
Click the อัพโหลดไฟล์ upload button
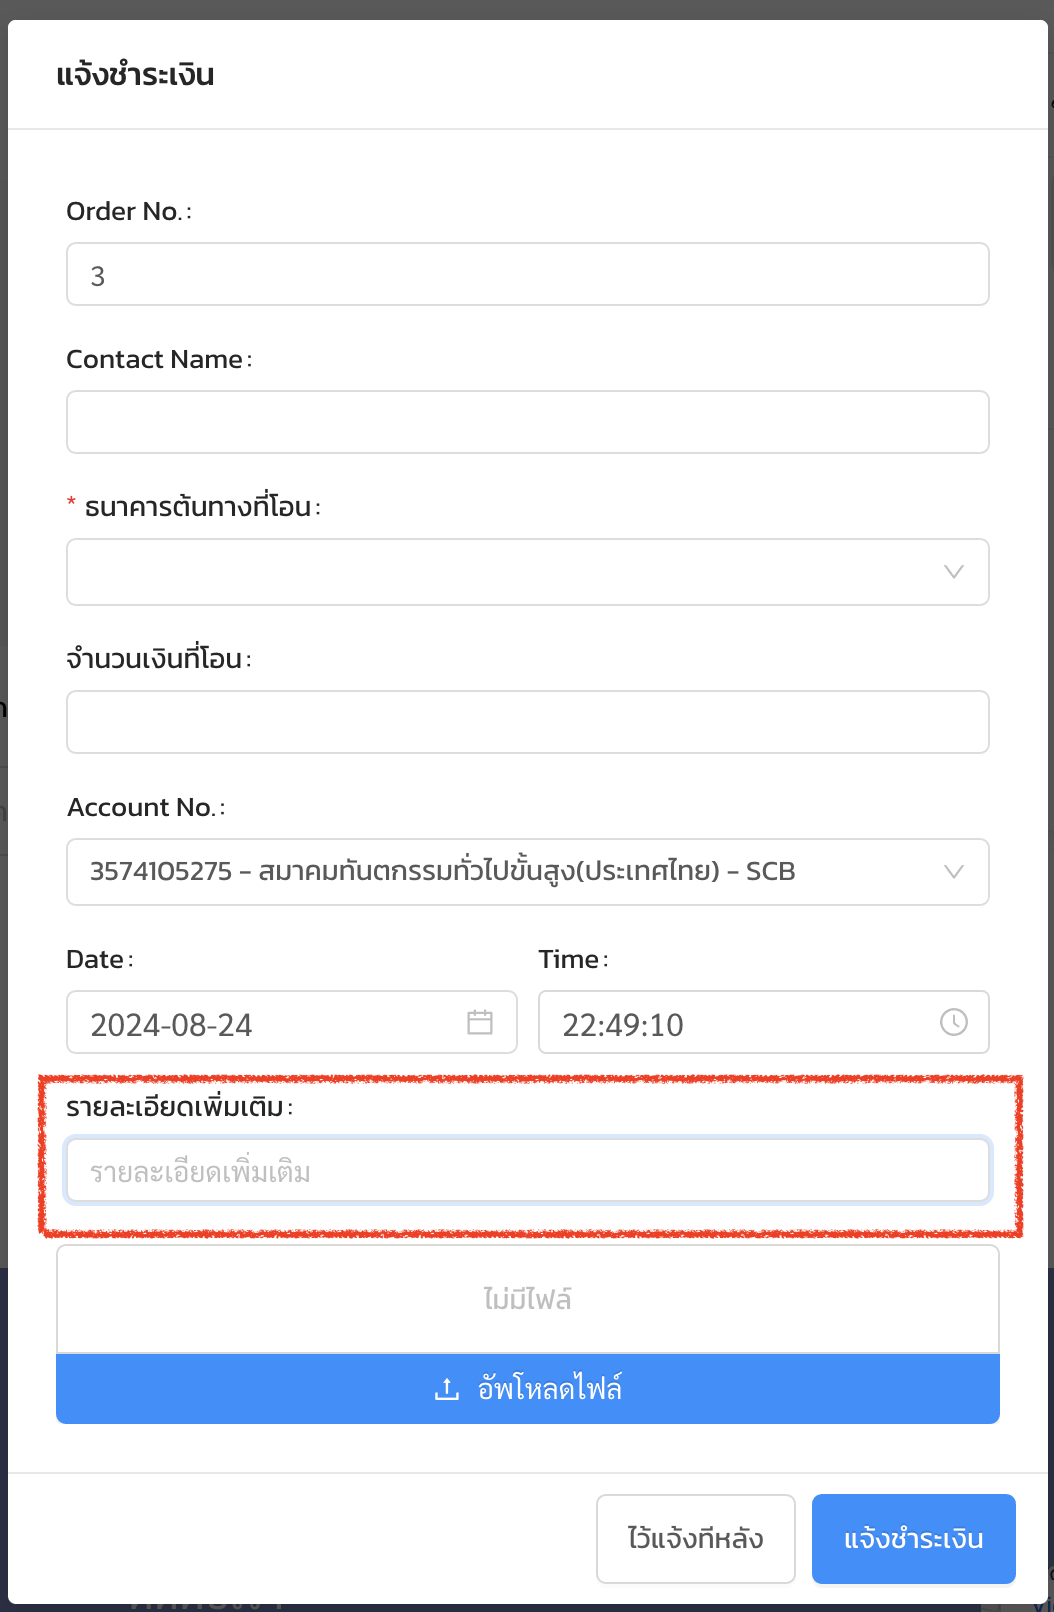pyautogui.click(x=528, y=1389)
